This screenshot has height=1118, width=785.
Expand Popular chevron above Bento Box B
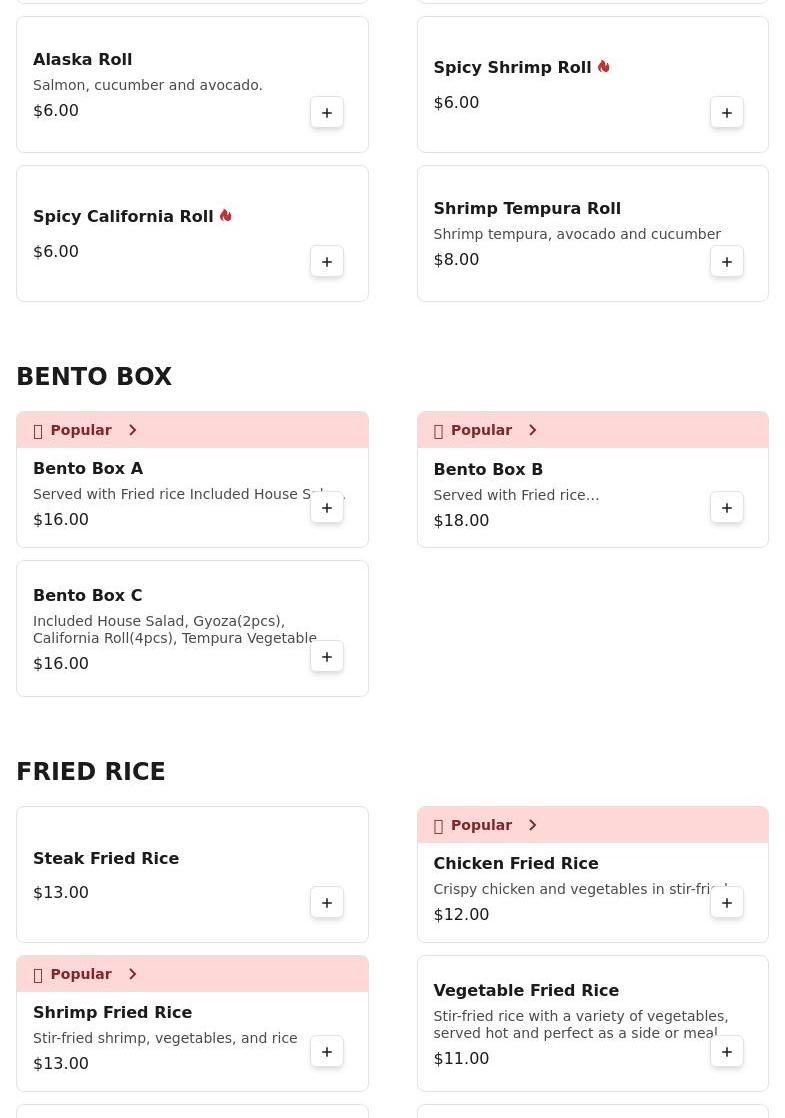[532, 430]
